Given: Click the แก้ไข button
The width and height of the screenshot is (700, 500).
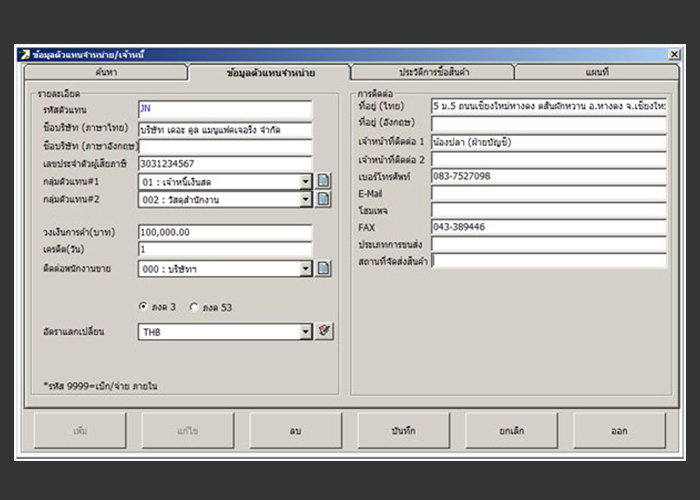Looking at the screenshot, I should pyautogui.click(x=188, y=431).
